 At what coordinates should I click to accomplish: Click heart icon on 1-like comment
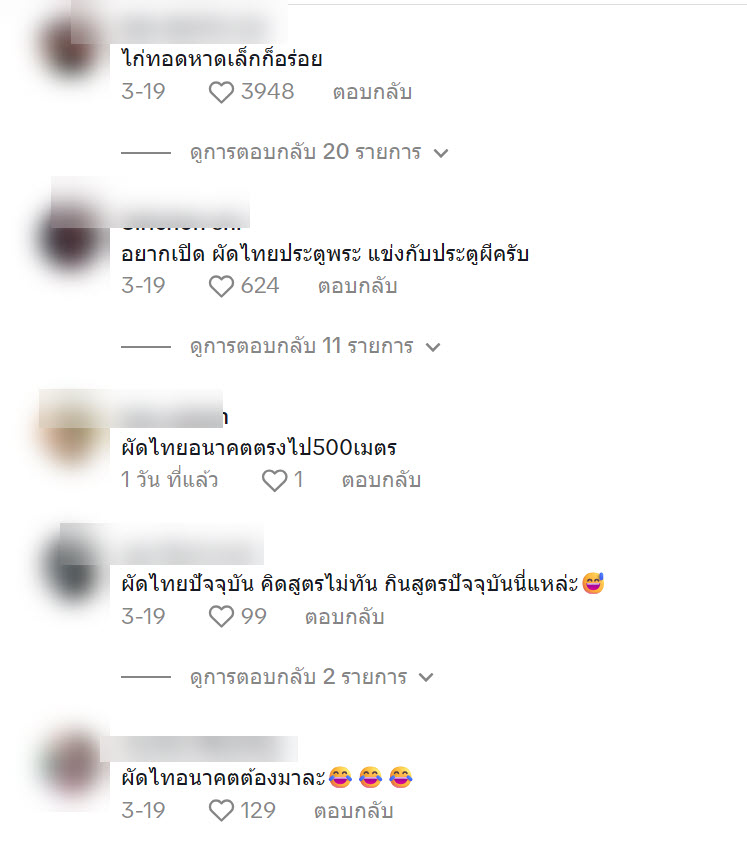click(x=274, y=480)
